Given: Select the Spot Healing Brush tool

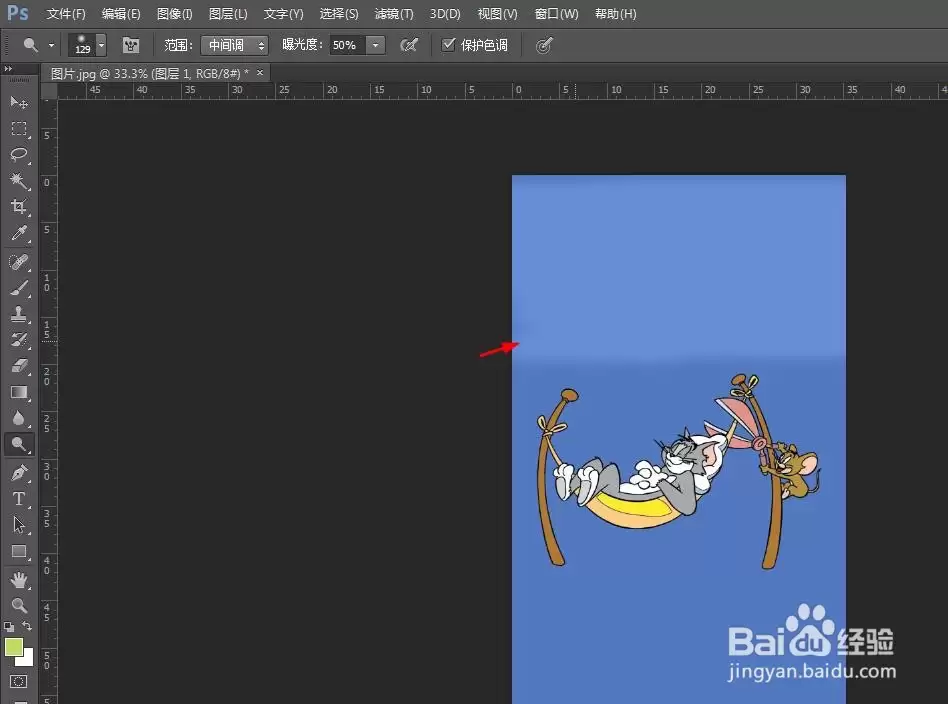Looking at the screenshot, I should tap(19, 262).
